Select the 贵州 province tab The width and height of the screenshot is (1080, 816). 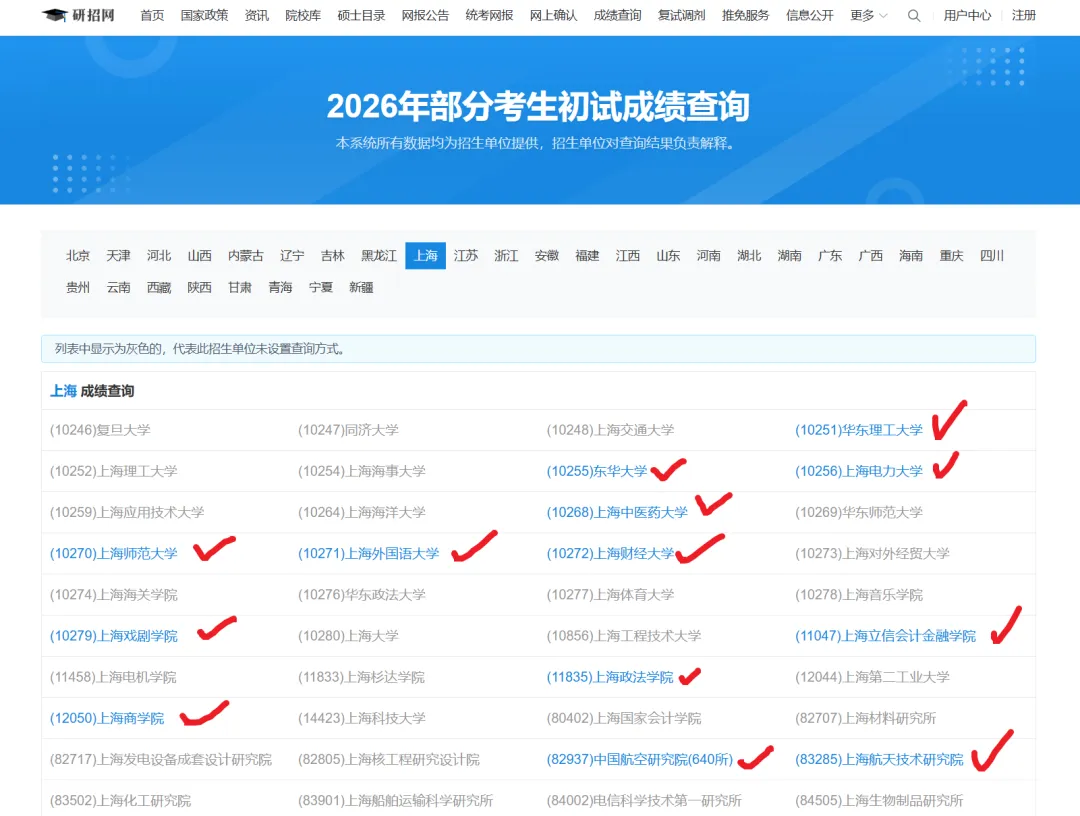(x=78, y=287)
